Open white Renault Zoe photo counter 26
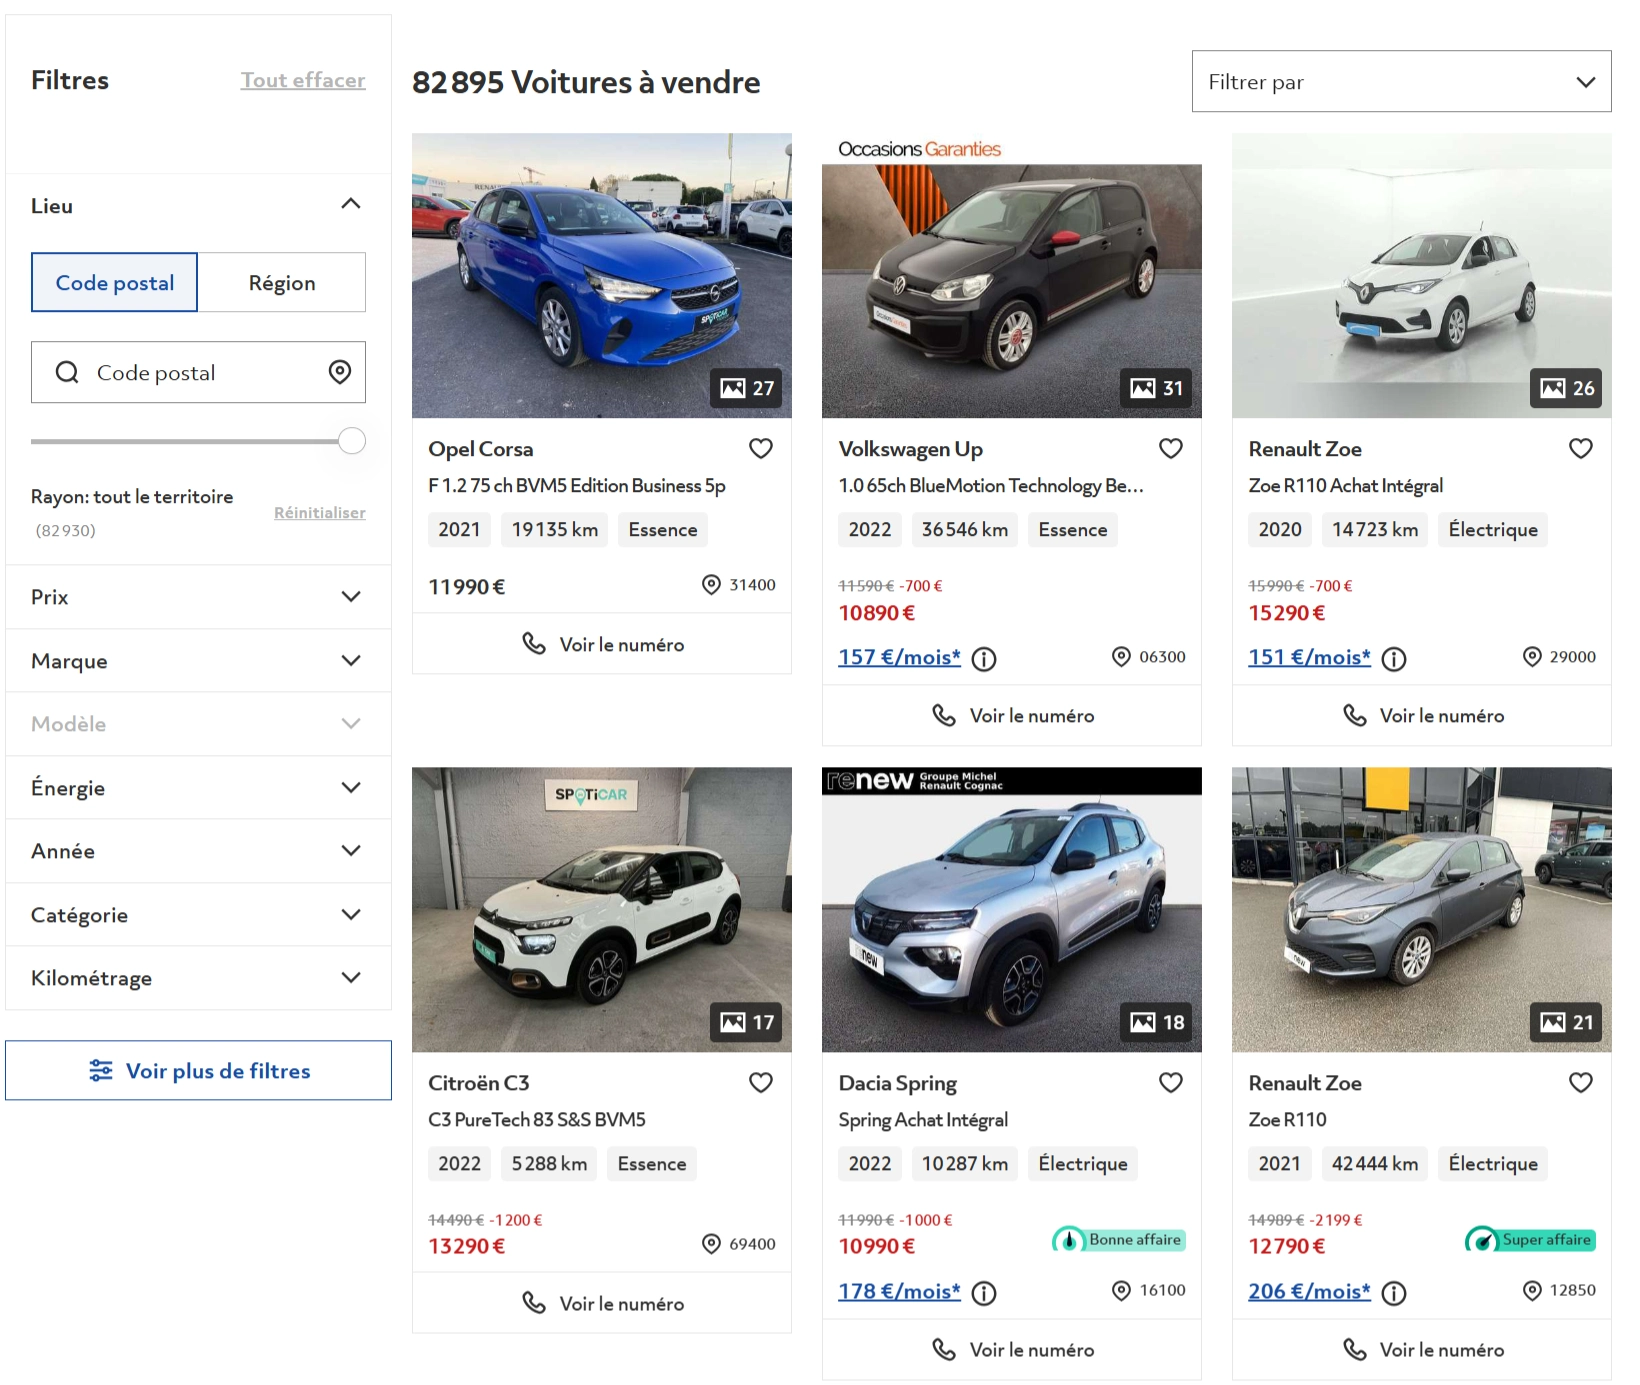The width and height of the screenshot is (1640, 1385). tap(1566, 388)
